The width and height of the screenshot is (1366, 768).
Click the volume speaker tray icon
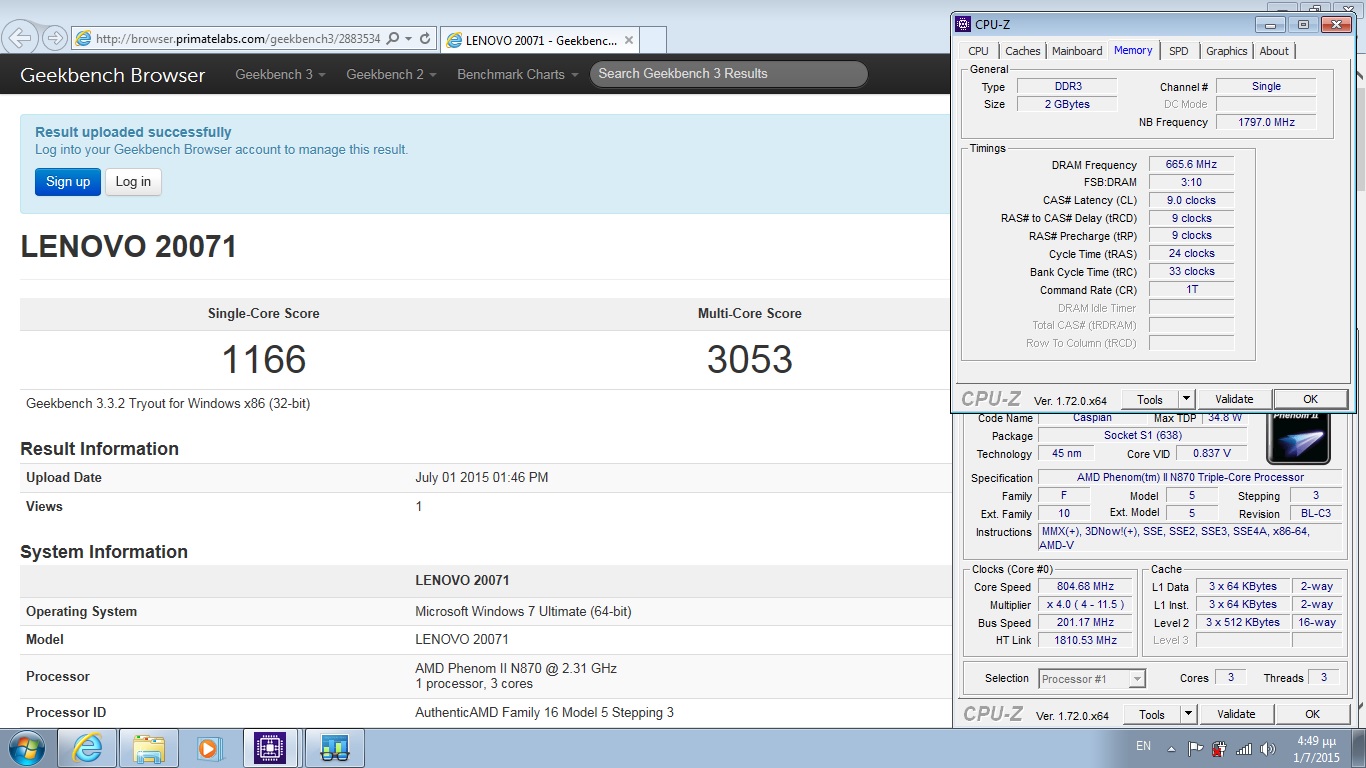point(1268,748)
